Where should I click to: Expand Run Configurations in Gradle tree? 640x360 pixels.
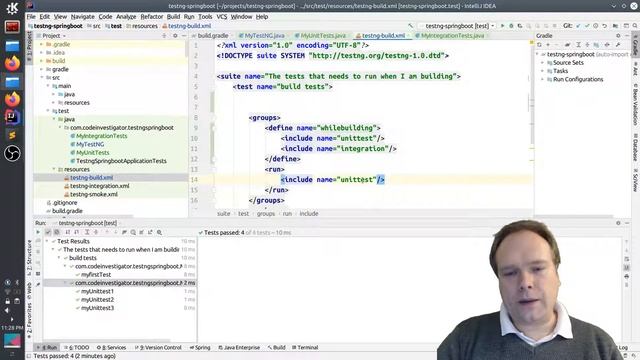coord(542,79)
